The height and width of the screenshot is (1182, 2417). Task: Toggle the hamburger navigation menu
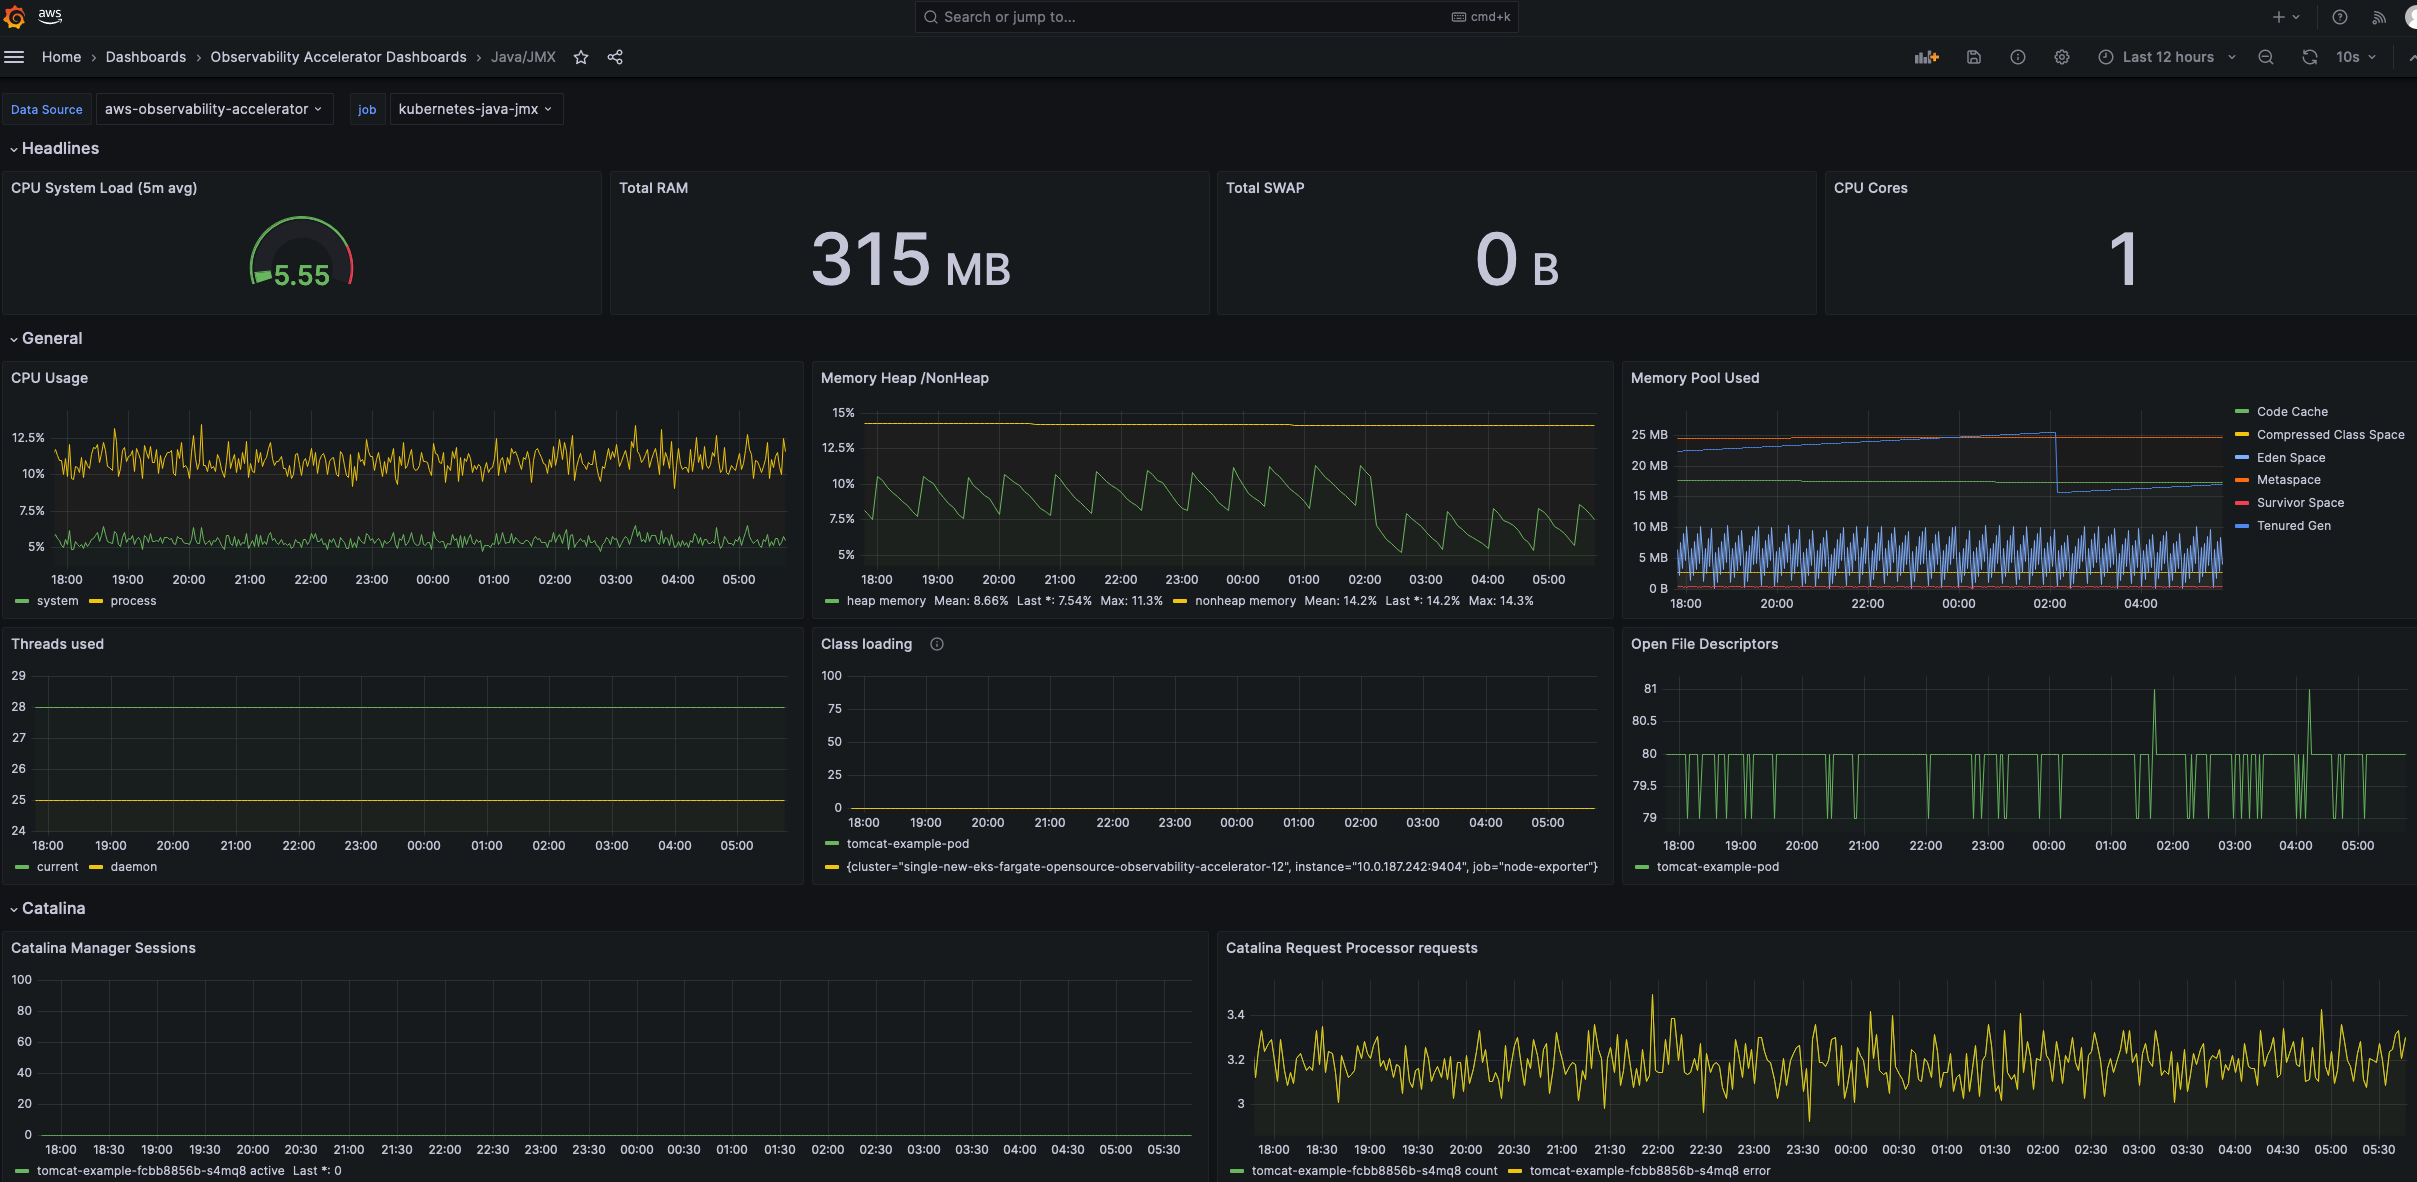14,57
